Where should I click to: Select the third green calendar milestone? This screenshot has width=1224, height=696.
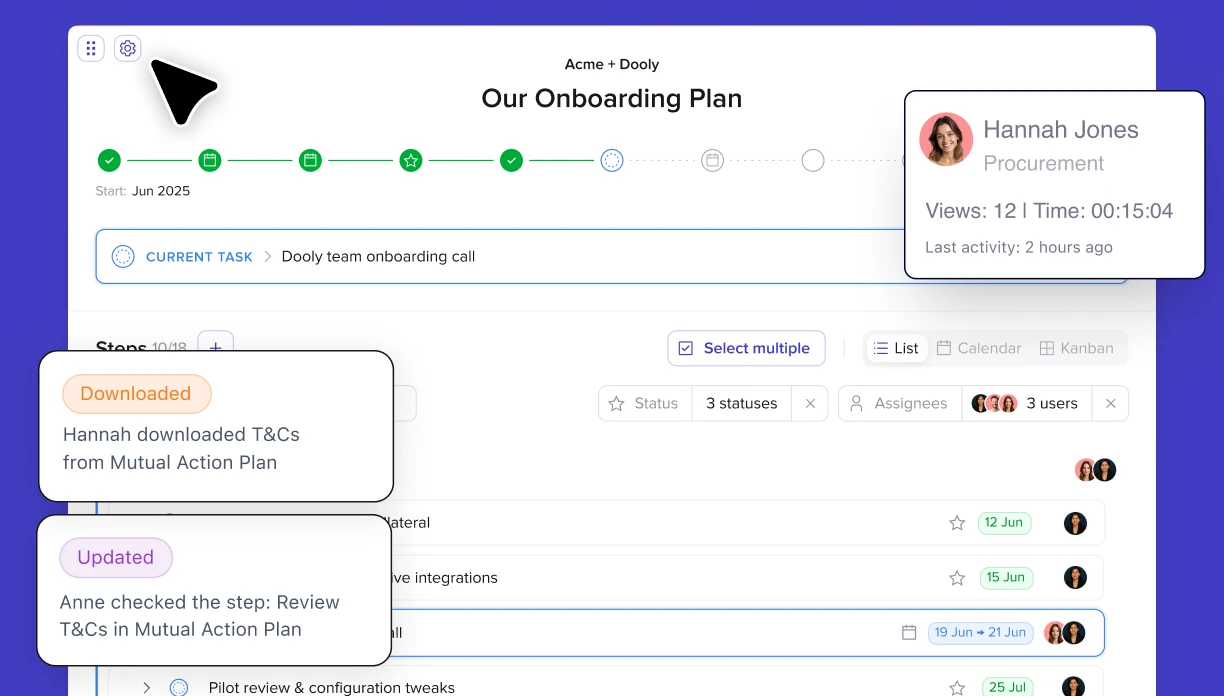(310, 160)
